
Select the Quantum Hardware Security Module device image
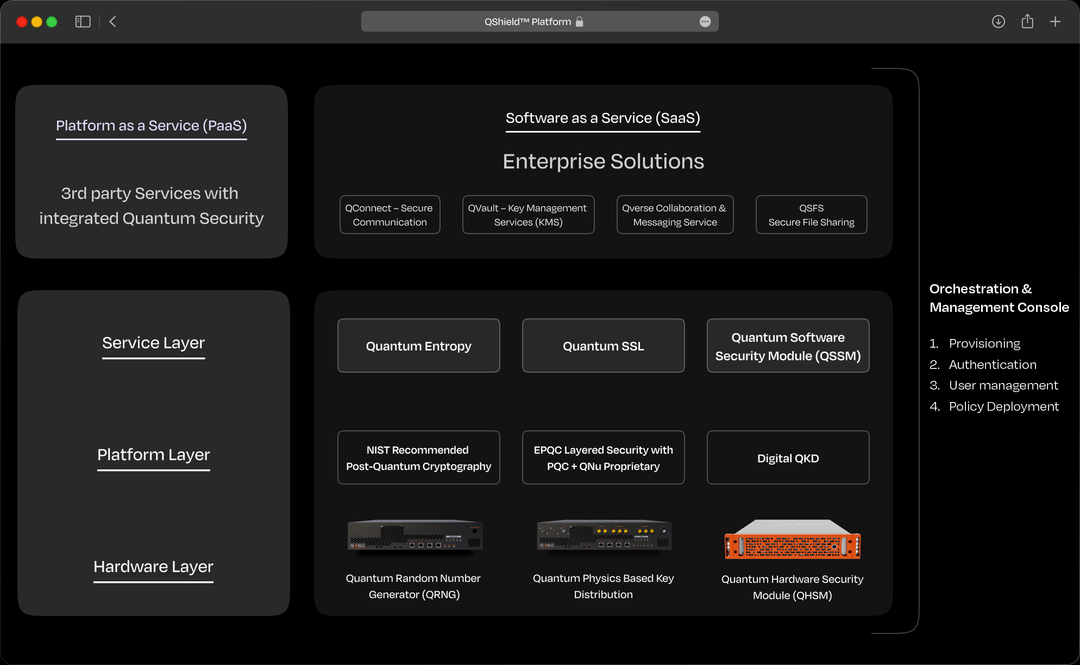[792, 538]
